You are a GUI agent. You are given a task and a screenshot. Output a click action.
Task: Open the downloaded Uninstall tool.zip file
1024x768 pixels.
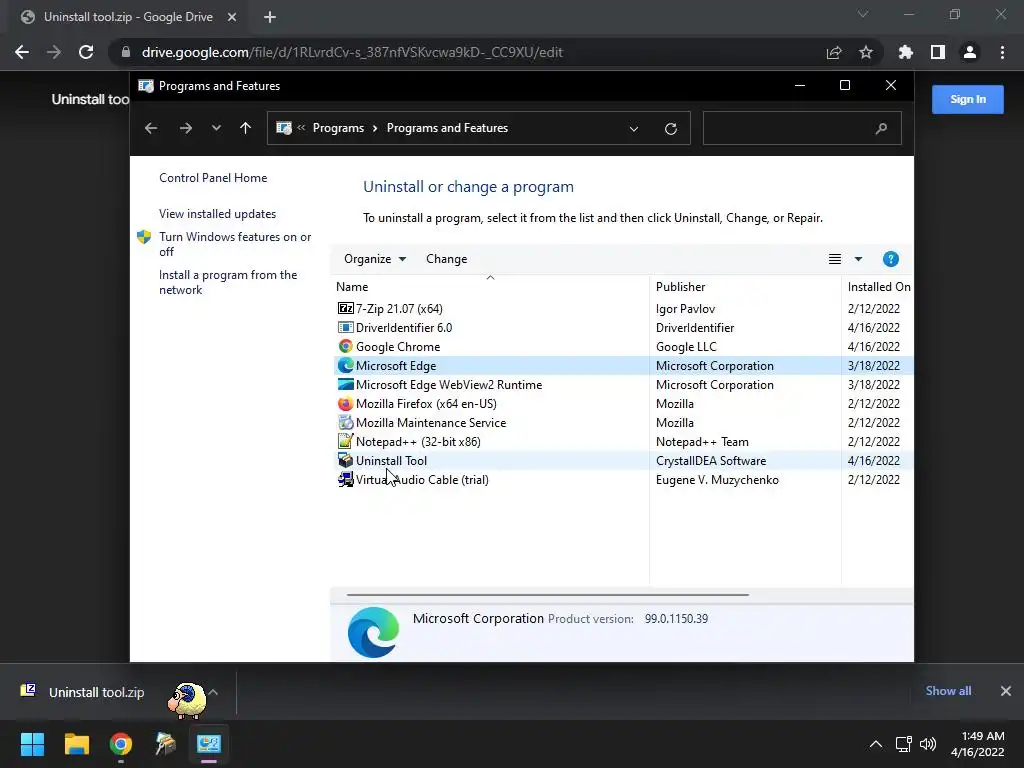pyautogui.click(x=97, y=692)
